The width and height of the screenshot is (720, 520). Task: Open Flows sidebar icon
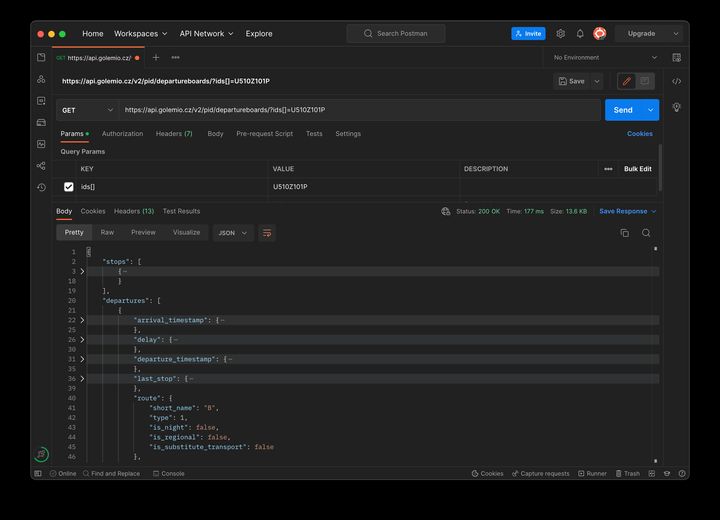41,165
